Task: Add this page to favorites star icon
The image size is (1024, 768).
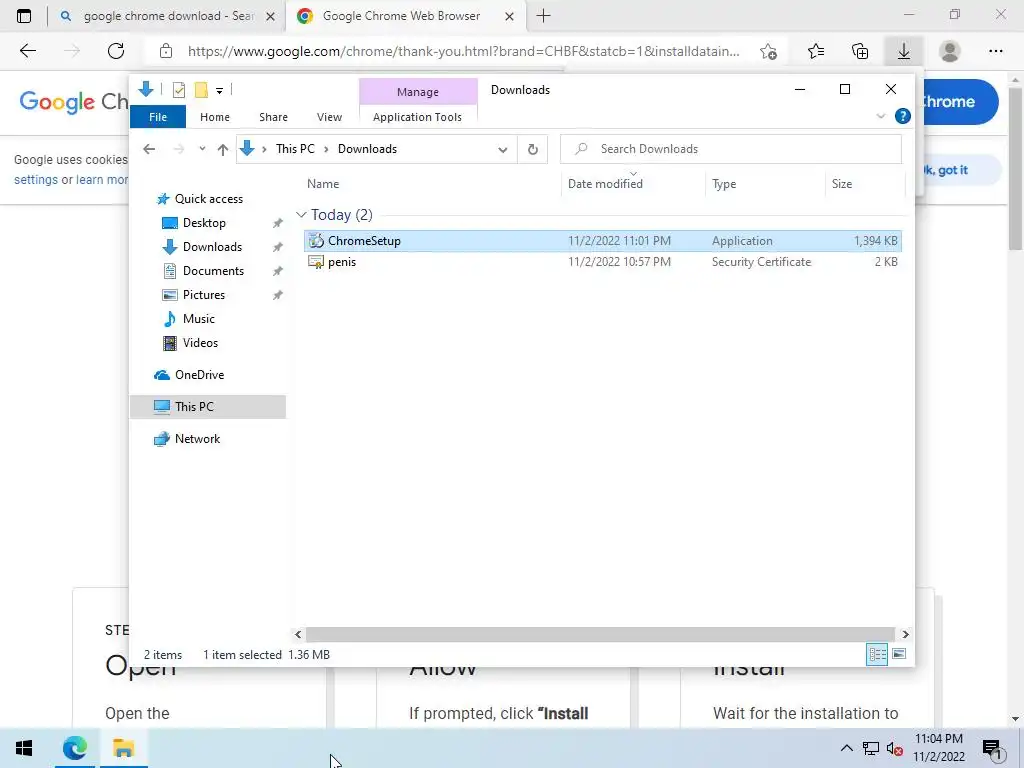Action: [x=769, y=51]
